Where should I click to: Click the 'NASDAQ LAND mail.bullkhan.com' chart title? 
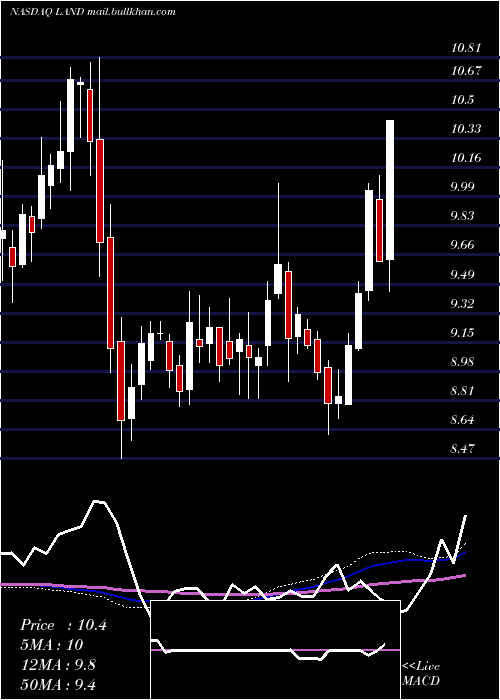[92, 12]
